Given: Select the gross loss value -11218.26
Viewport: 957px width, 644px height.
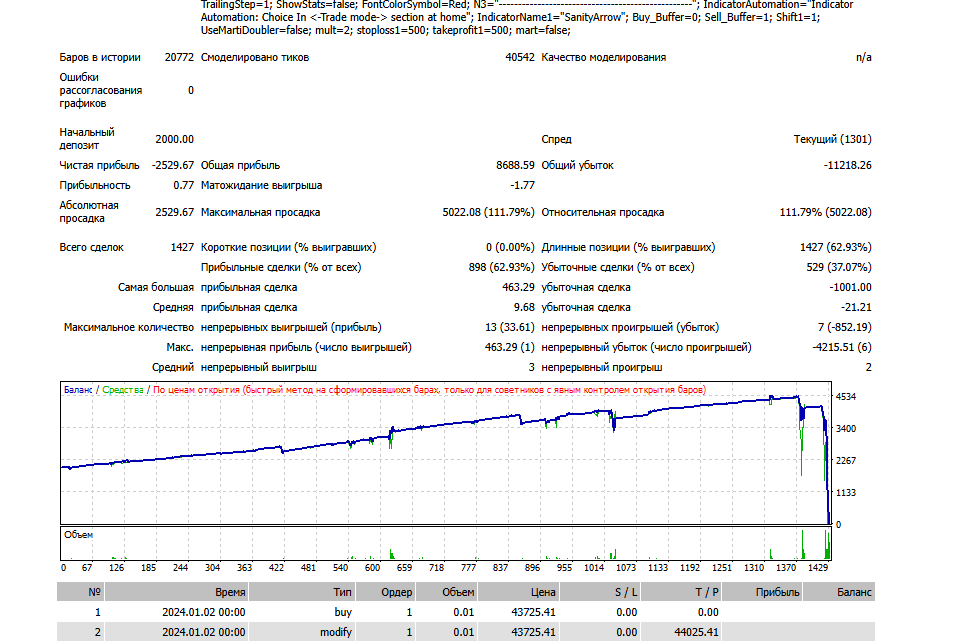Looking at the screenshot, I should point(848,165).
